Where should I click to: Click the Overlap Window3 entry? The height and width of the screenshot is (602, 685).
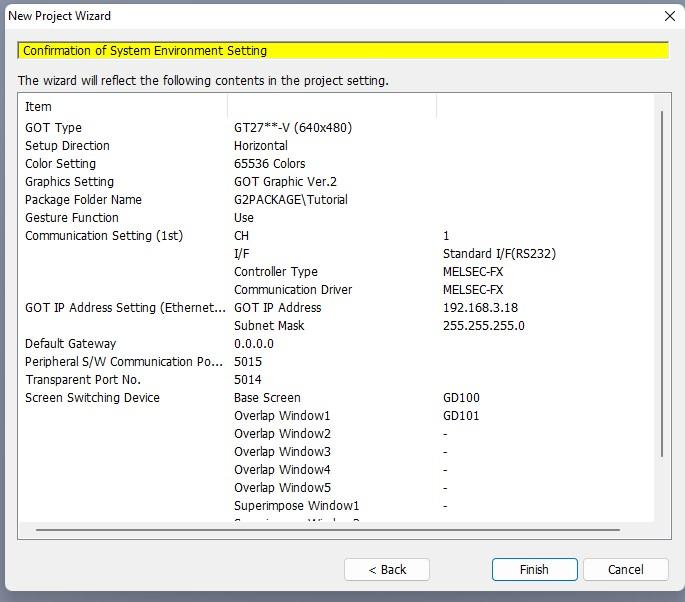[282, 451]
